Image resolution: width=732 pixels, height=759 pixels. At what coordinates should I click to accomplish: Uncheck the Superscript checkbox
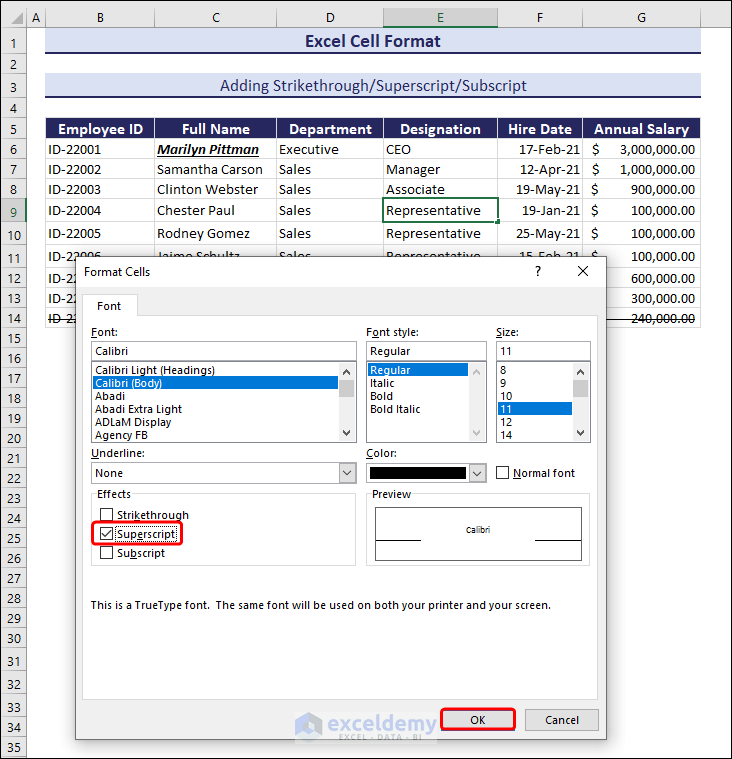(107, 533)
